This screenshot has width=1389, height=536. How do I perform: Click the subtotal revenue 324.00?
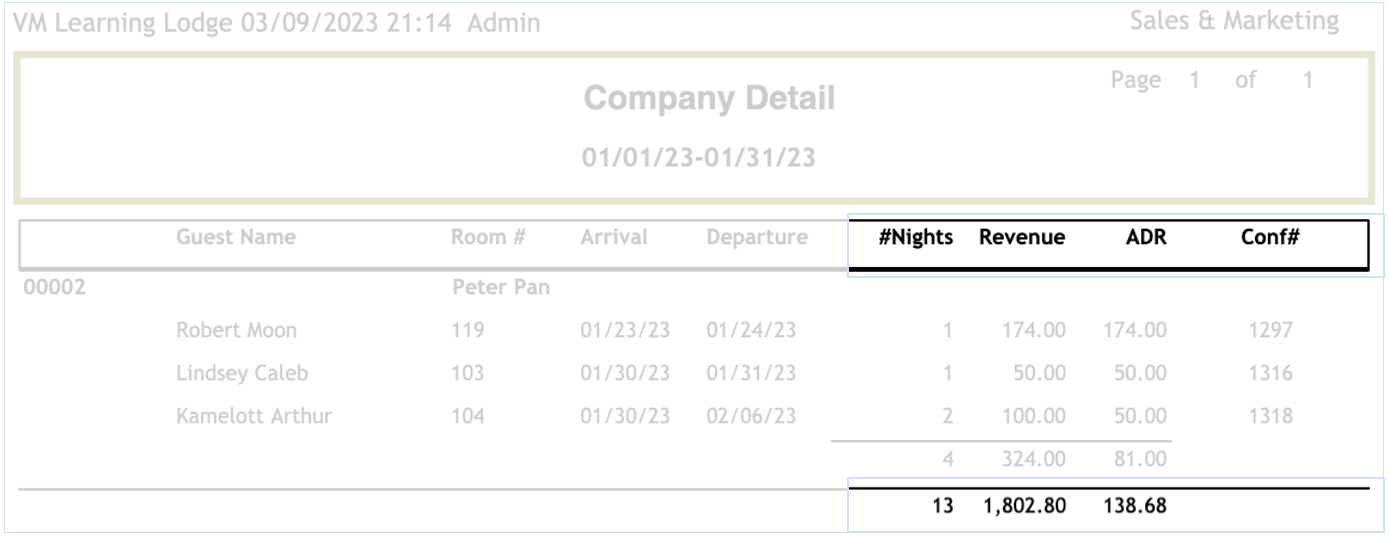(x=1033, y=460)
